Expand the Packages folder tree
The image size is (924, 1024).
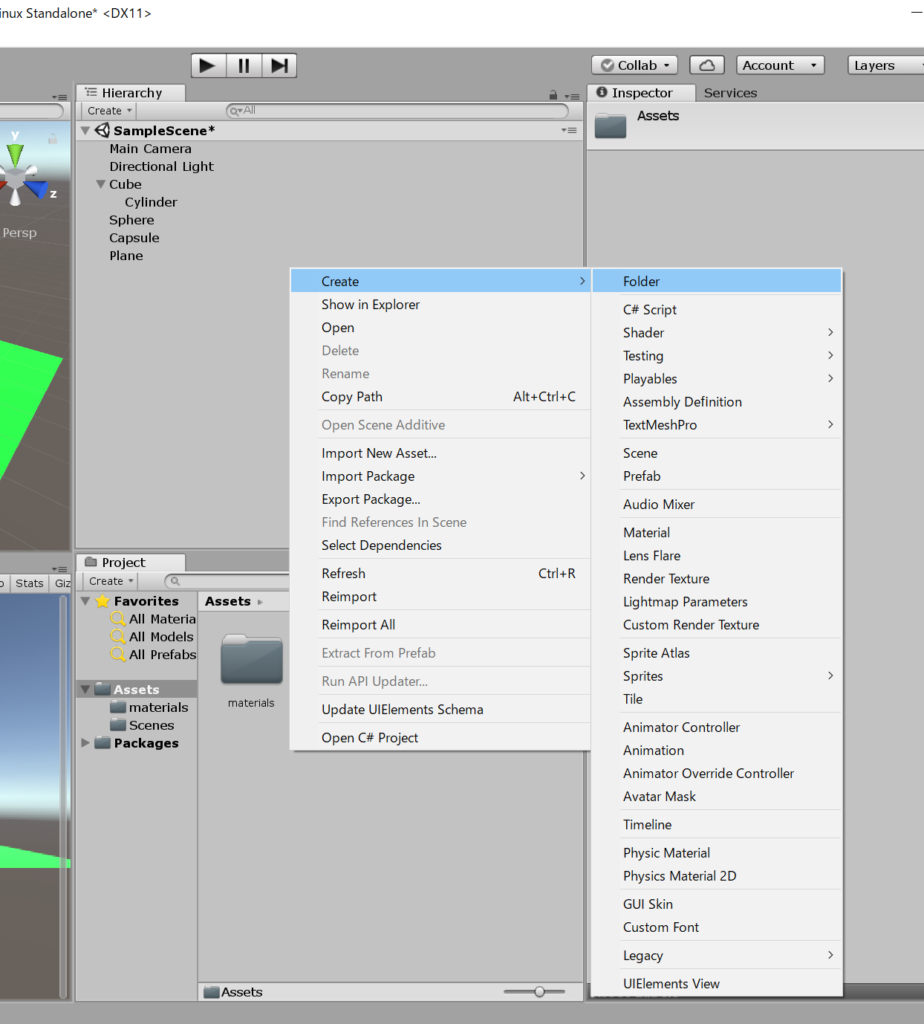(x=85, y=743)
